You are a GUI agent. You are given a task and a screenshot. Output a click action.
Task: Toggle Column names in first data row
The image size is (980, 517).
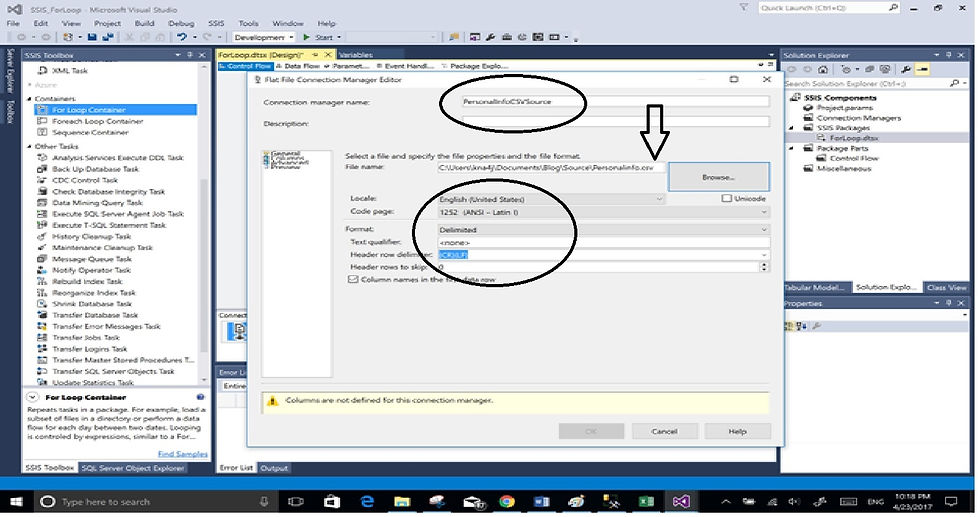point(353,279)
